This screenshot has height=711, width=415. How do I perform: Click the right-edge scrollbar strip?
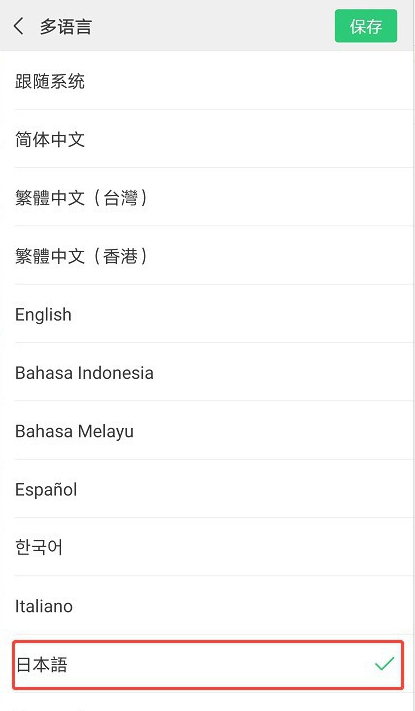click(x=414, y=356)
